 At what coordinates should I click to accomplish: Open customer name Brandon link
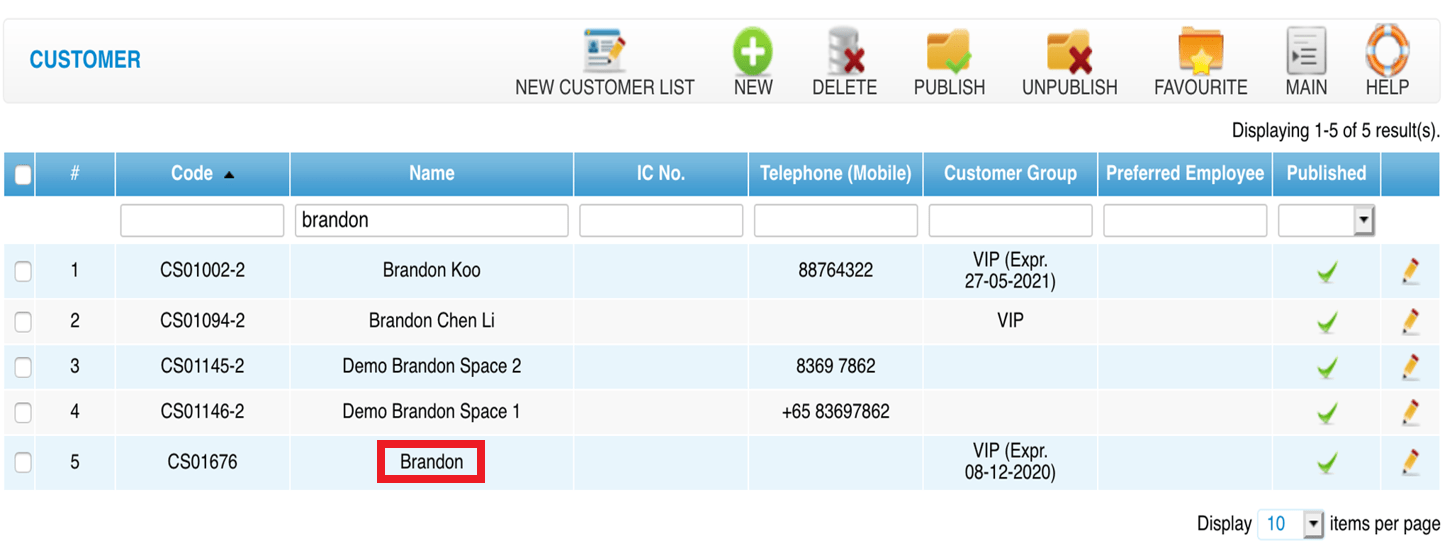431,462
